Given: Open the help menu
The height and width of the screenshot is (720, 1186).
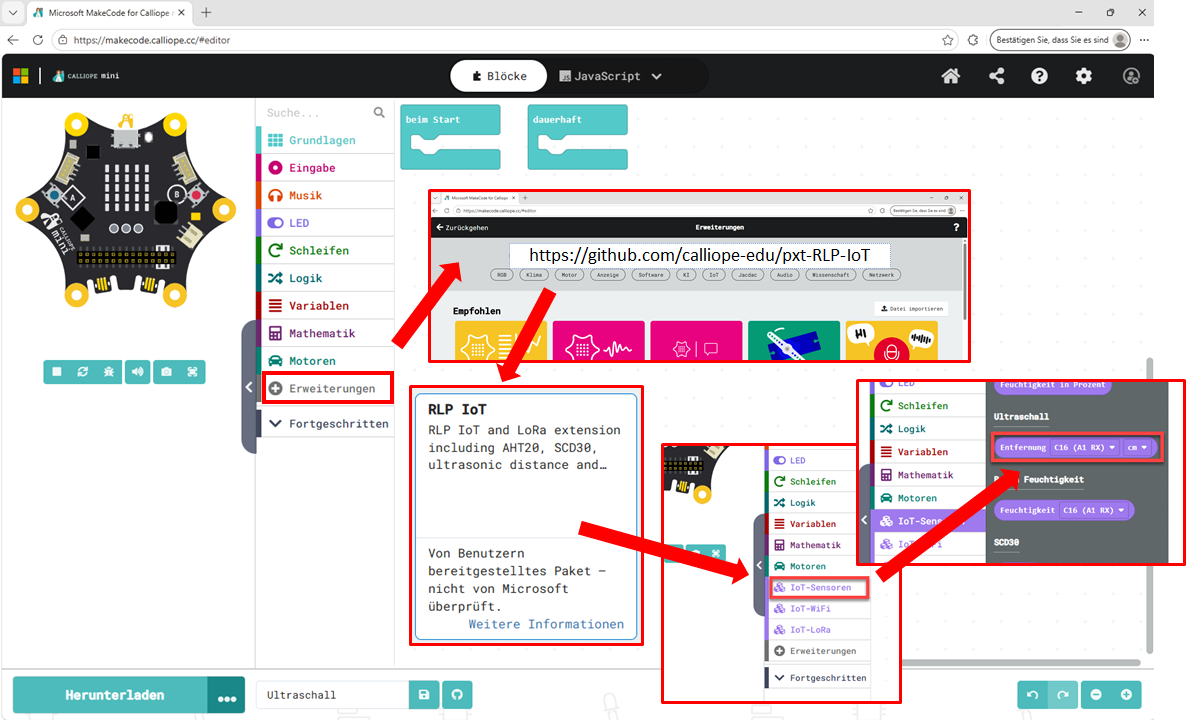Looking at the screenshot, I should [1039, 76].
